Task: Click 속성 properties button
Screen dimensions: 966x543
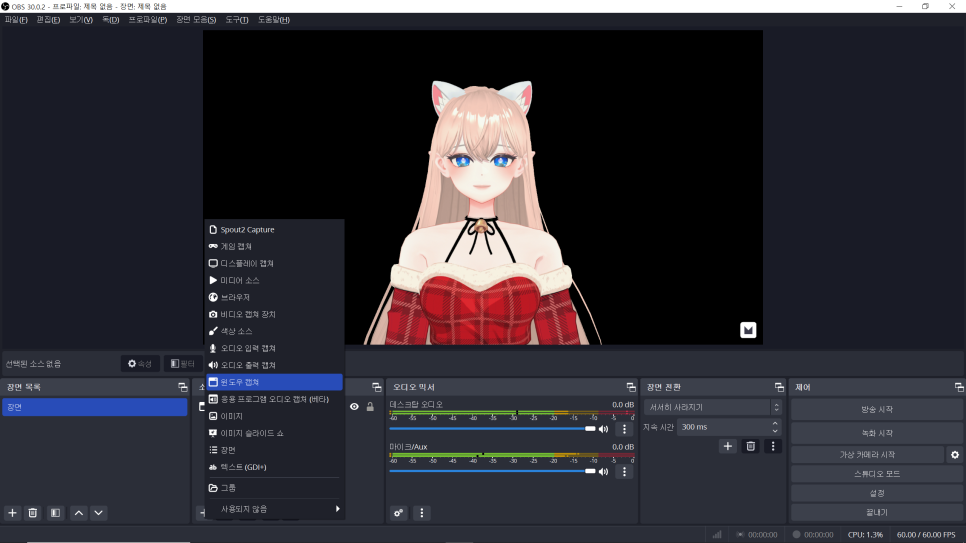Action: pyautogui.click(x=140, y=364)
